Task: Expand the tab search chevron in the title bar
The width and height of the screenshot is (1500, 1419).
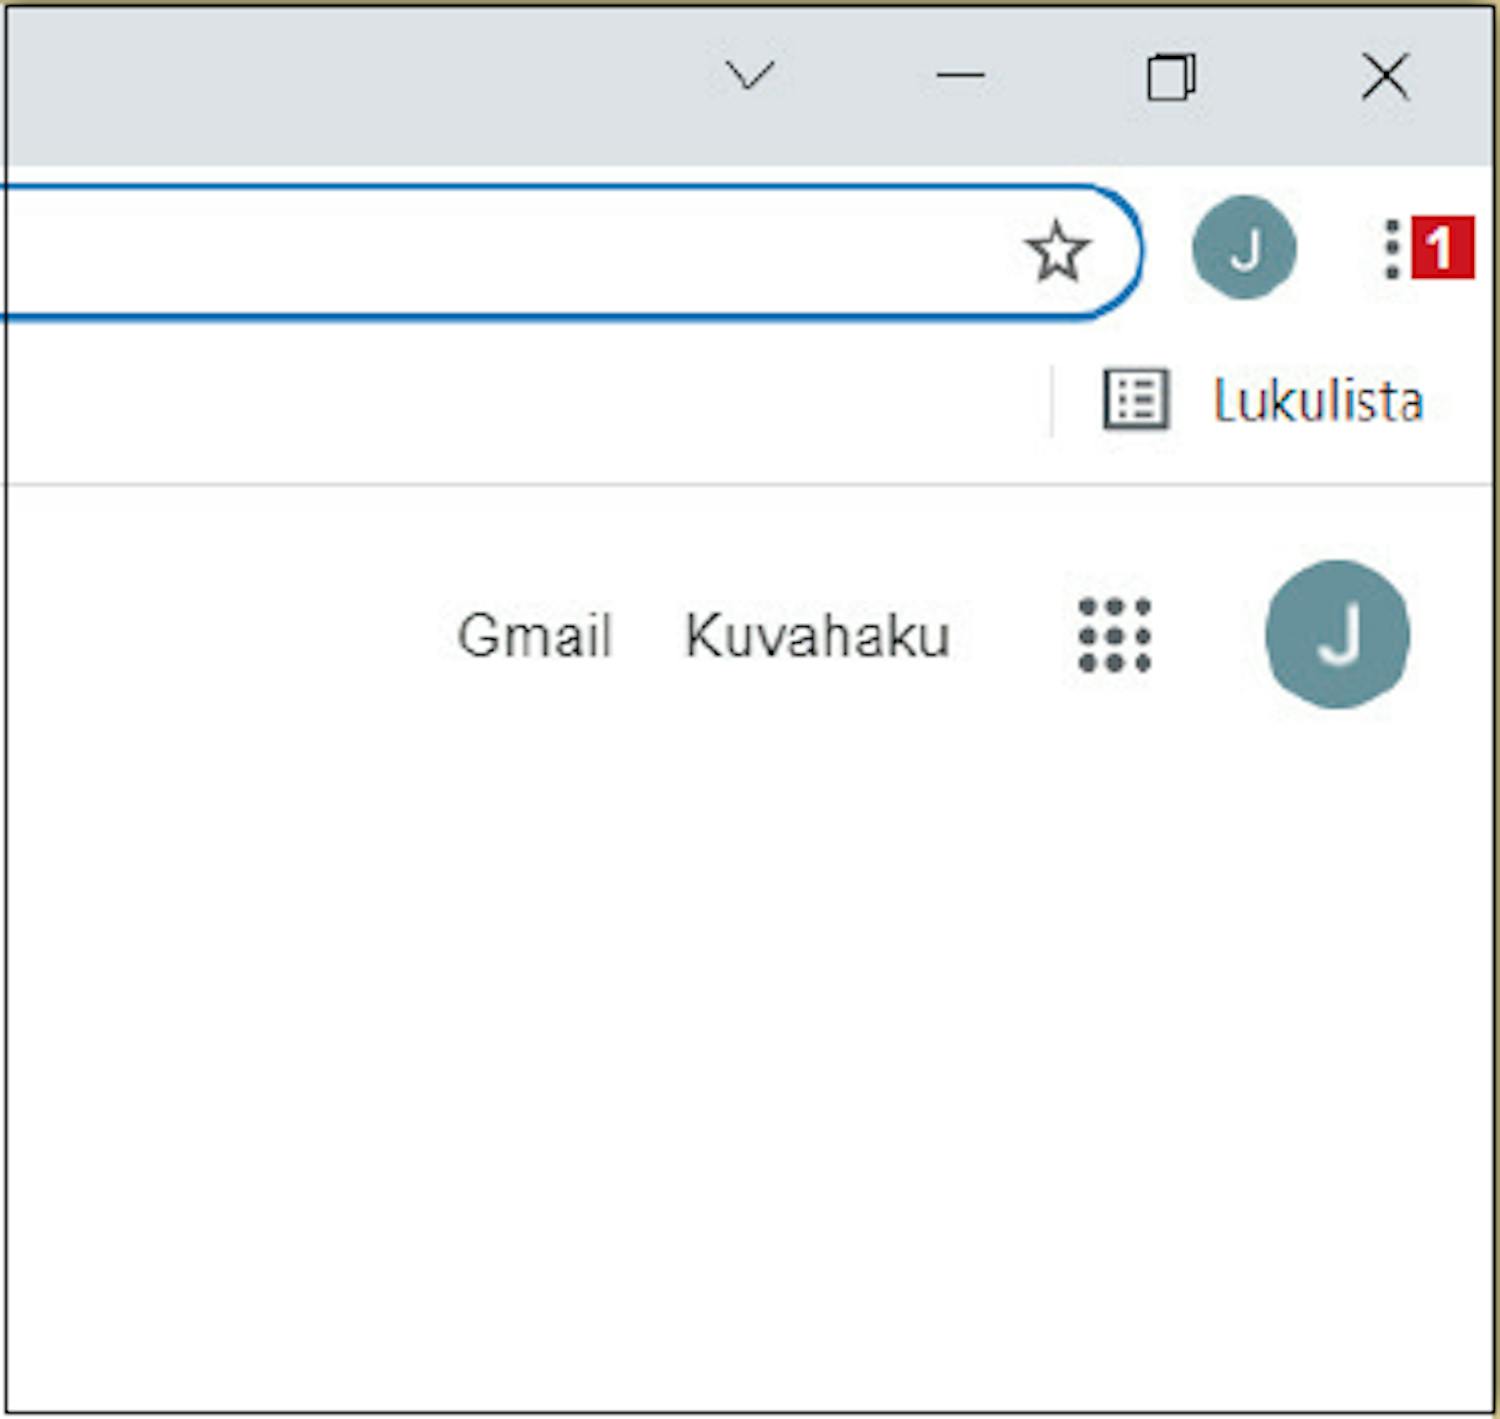Action: click(750, 75)
